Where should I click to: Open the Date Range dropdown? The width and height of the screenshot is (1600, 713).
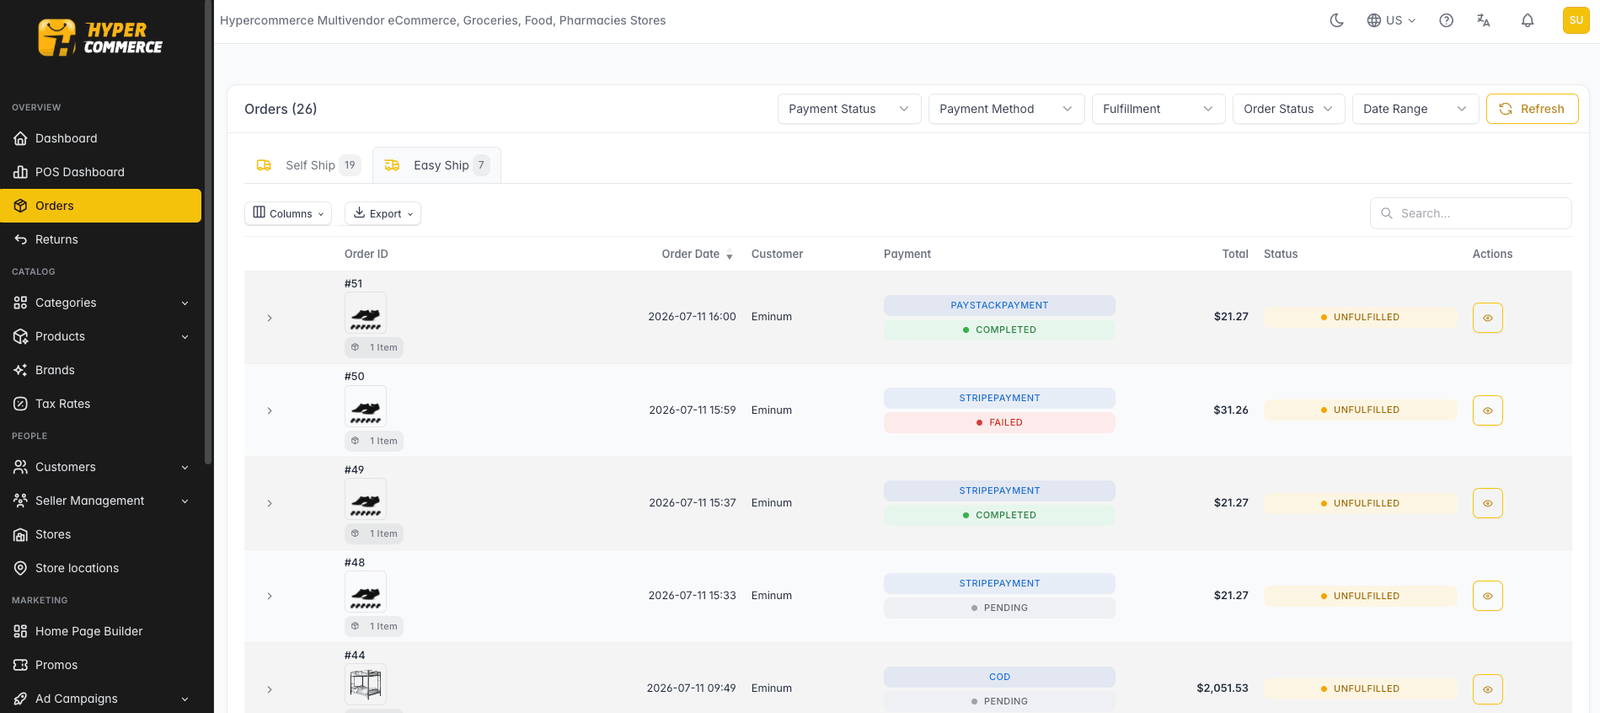coord(1415,109)
